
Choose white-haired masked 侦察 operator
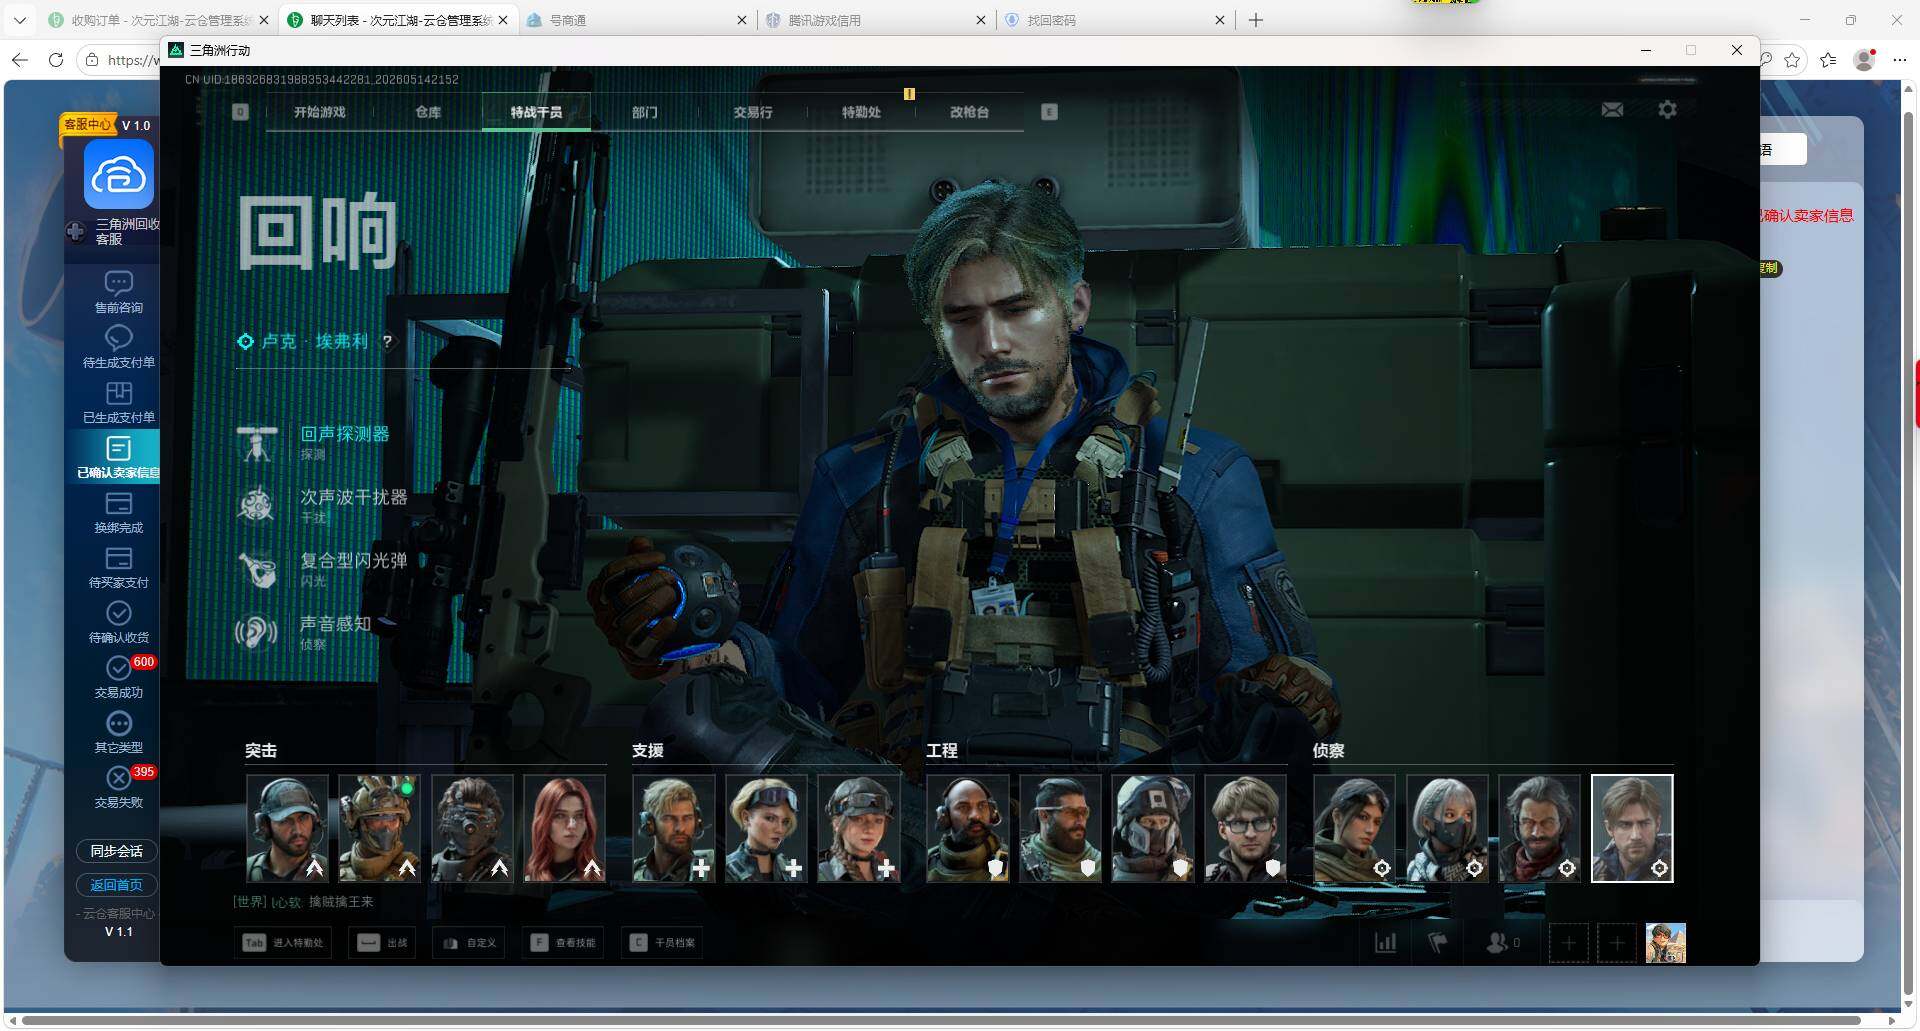pyautogui.click(x=1447, y=828)
